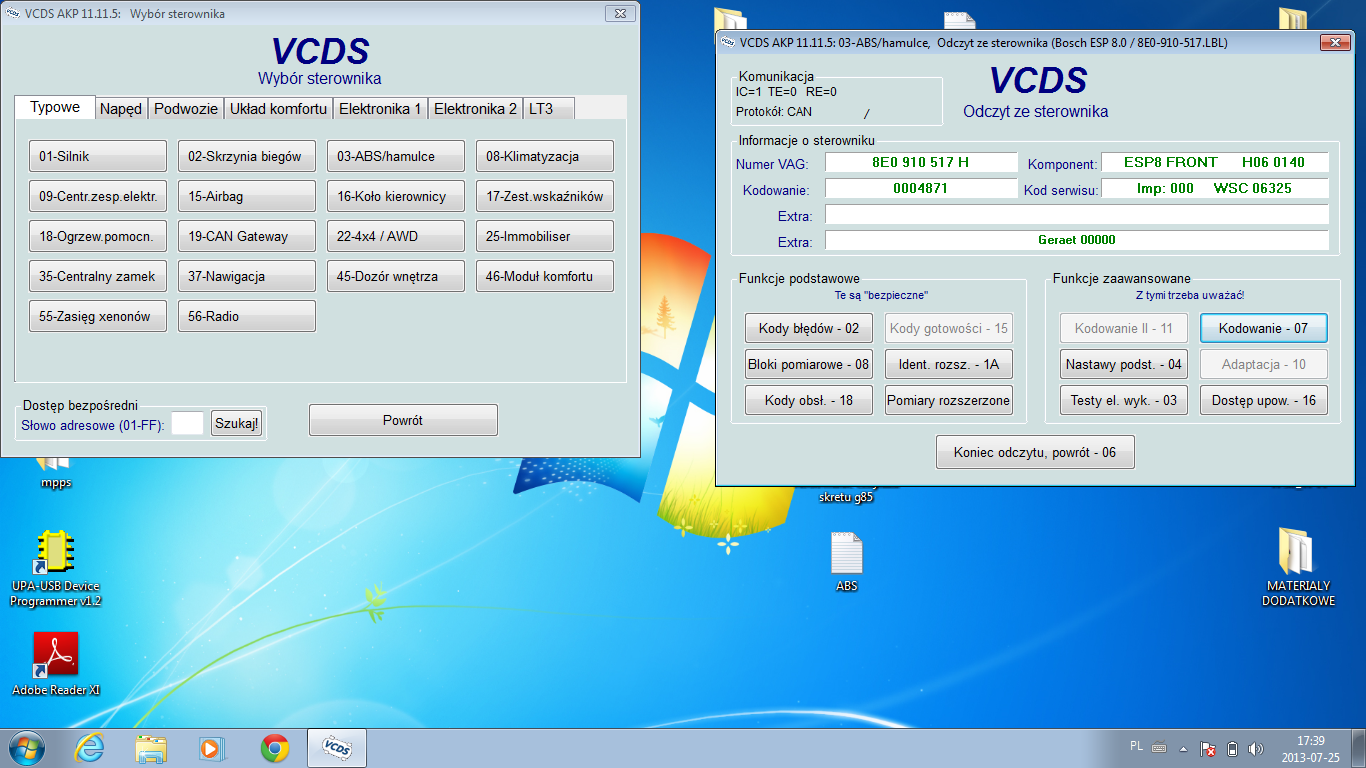Select the 01-Silnik controller
The width and height of the screenshot is (1366, 768).
98,156
